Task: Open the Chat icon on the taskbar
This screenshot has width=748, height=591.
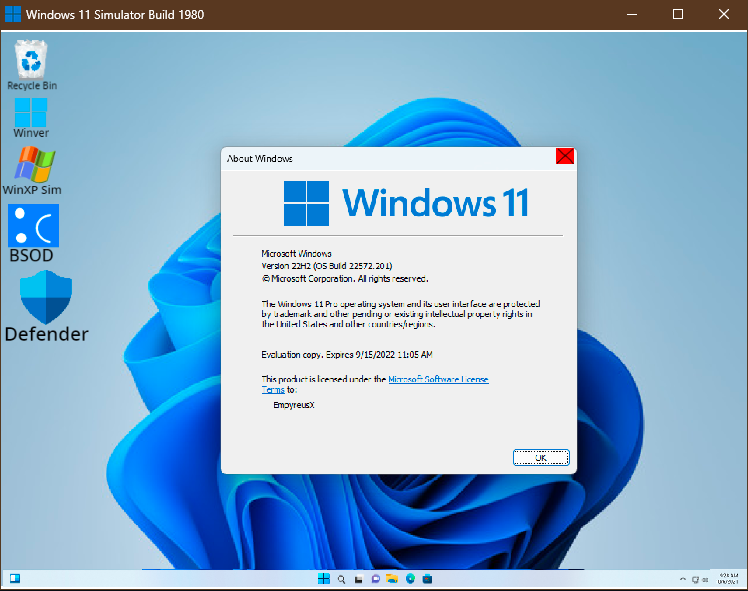Action: click(x=375, y=579)
